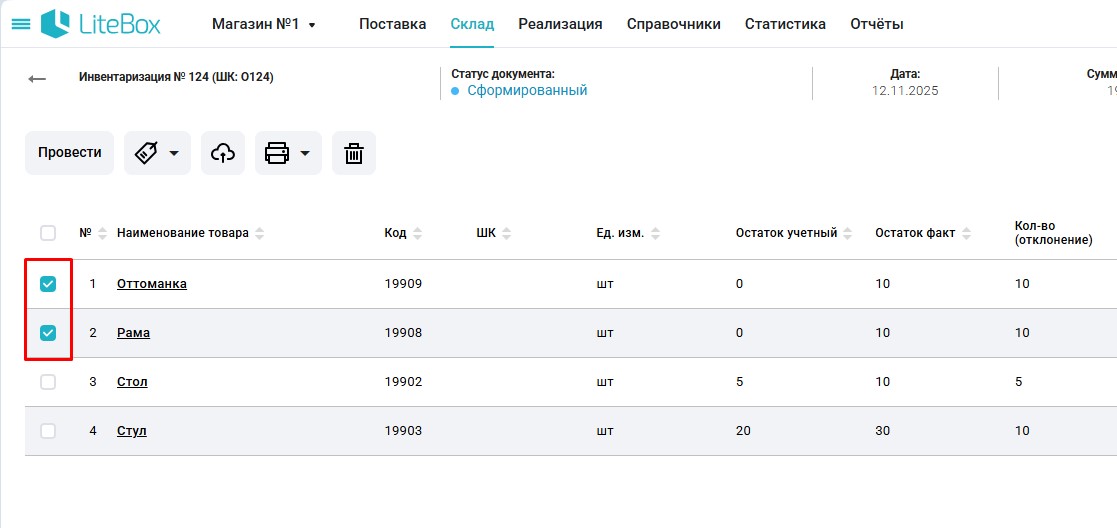Open the Реализация menu

561,24
